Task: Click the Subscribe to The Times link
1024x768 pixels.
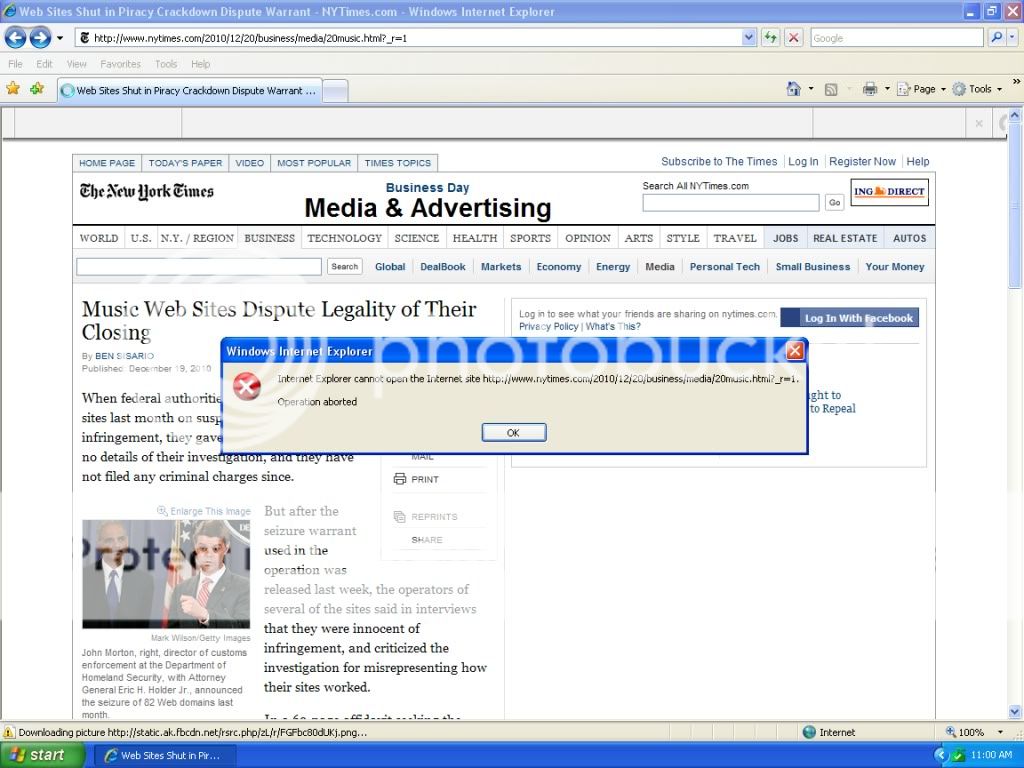Action: coord(719,161)
